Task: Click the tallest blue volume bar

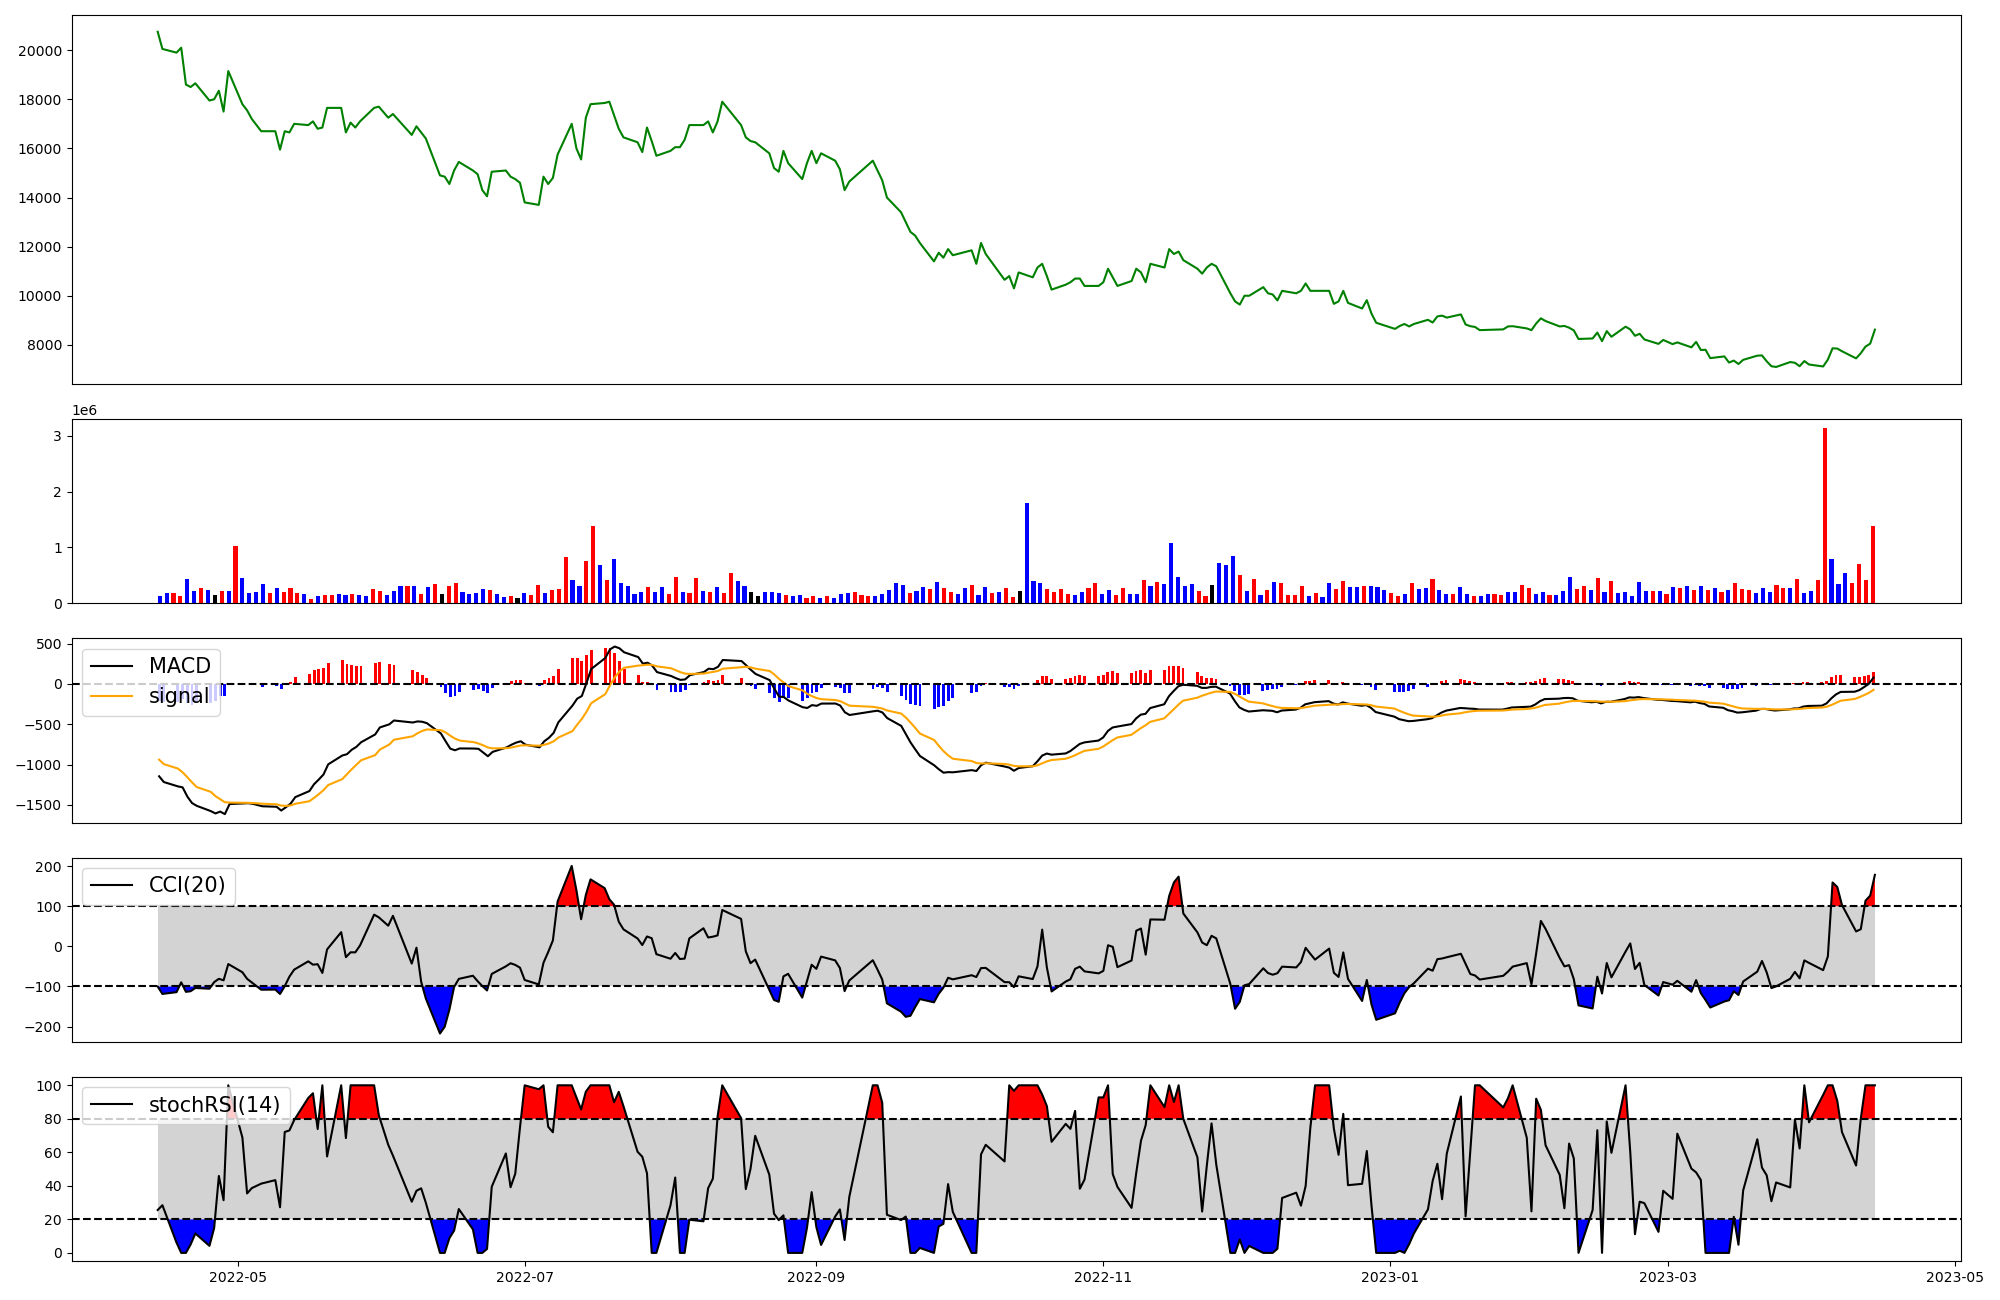Action: coord(1027,552)
